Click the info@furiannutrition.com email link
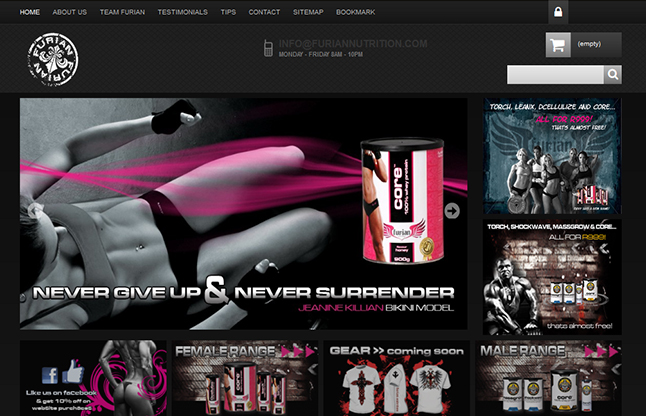Viewport: 646px width, 416px height. [x=353, y=43]
